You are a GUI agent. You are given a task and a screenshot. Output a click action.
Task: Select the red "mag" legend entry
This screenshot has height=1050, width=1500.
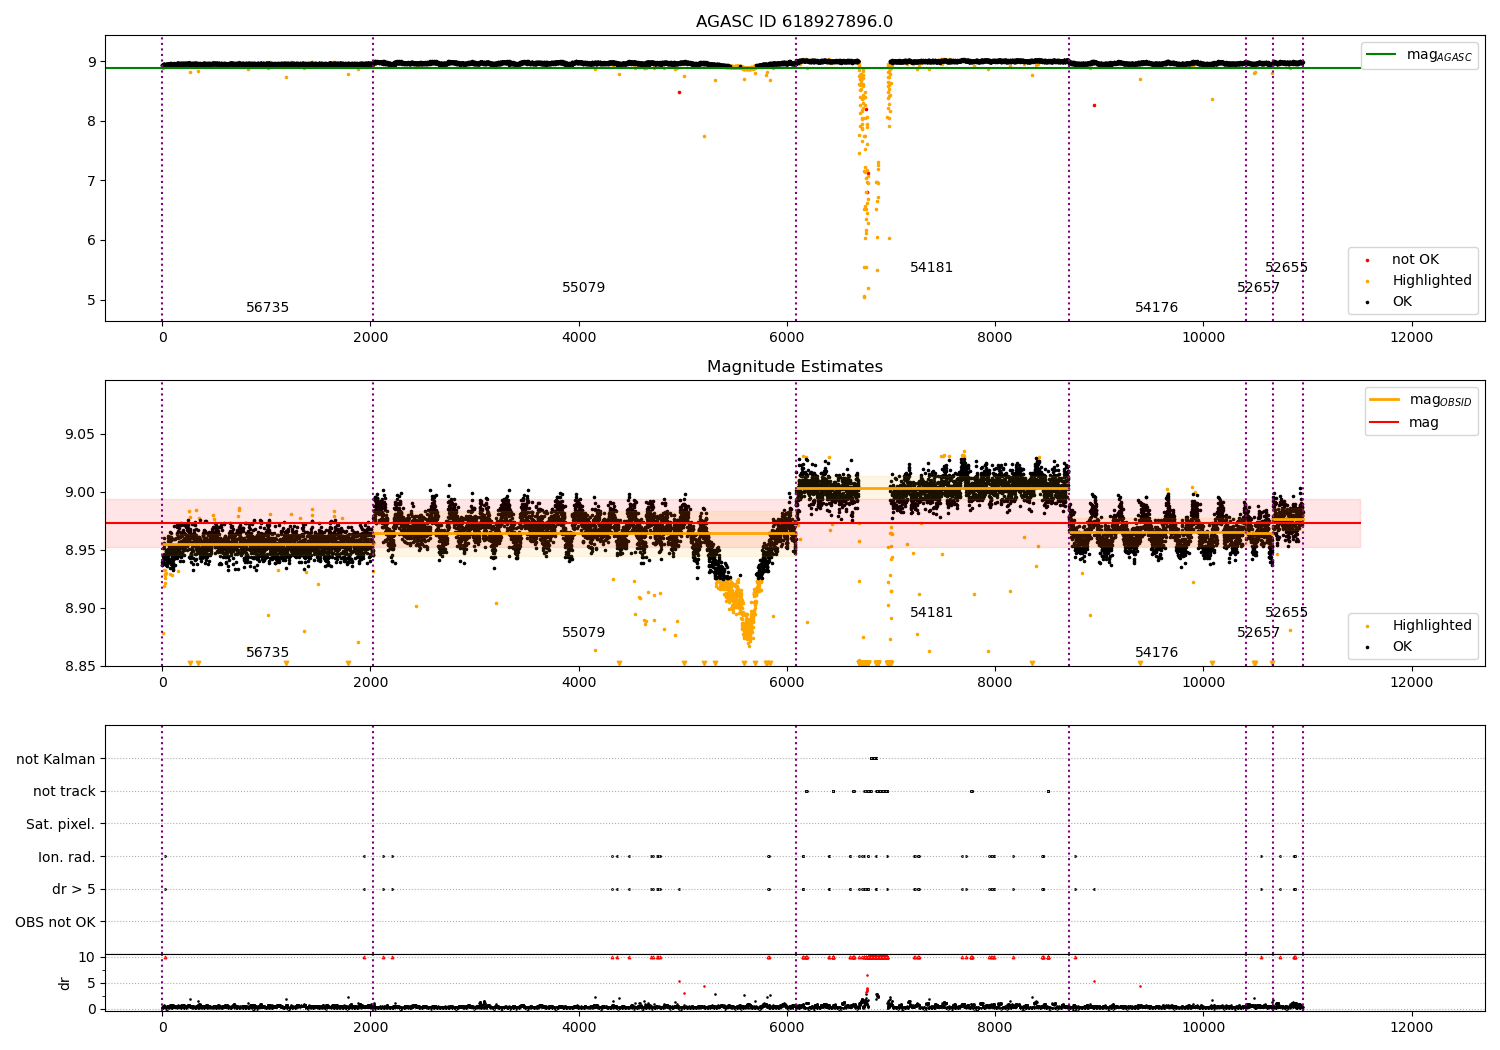(x=1424, y=423)
